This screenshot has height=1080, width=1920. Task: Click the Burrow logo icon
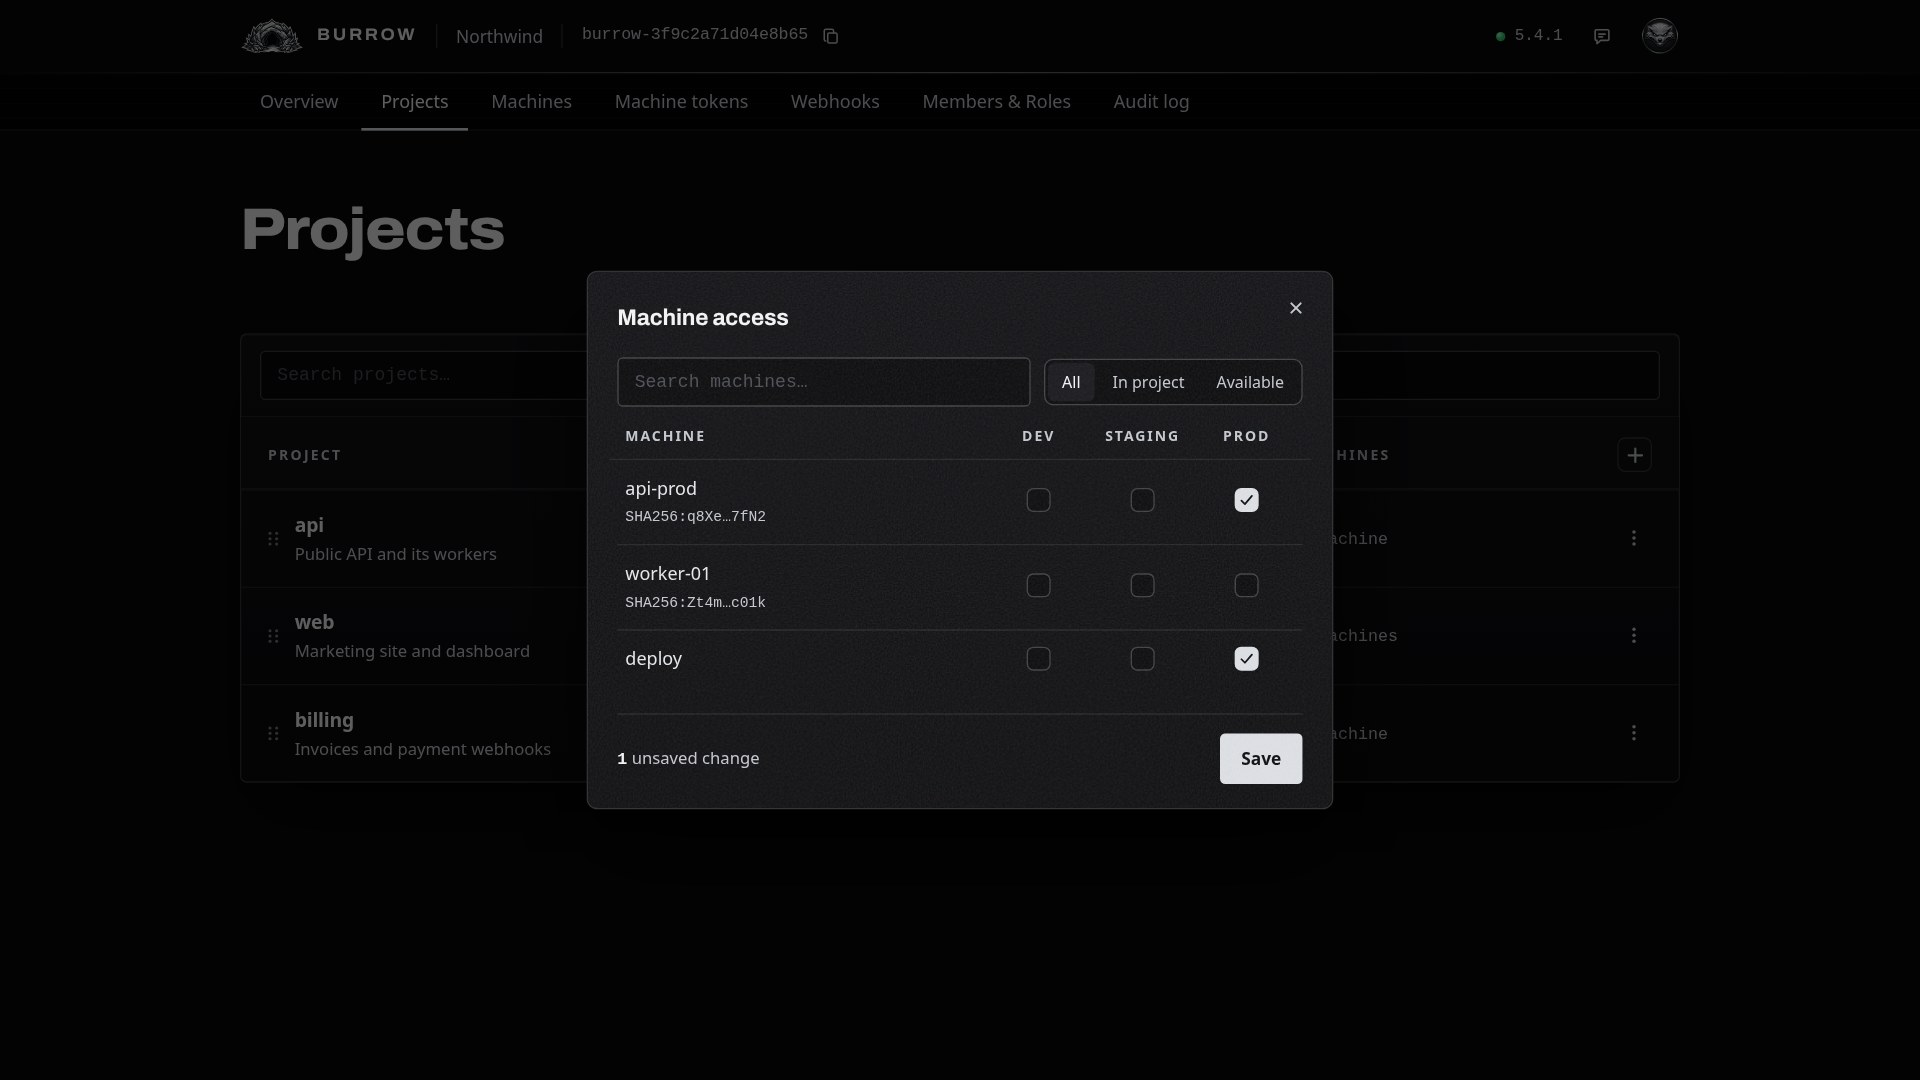(x=271, y=36)
